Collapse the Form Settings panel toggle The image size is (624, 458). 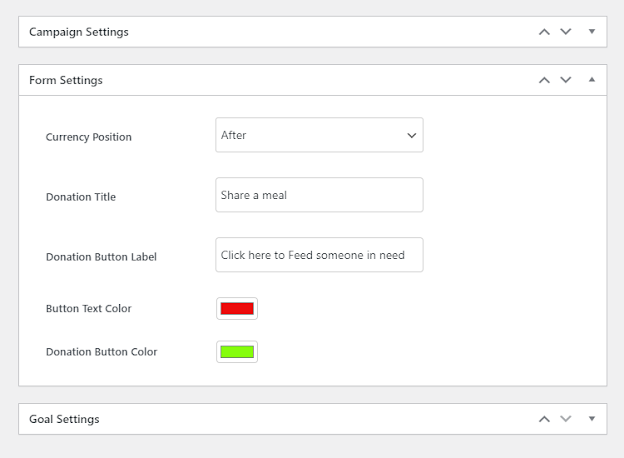click(591, 80)
